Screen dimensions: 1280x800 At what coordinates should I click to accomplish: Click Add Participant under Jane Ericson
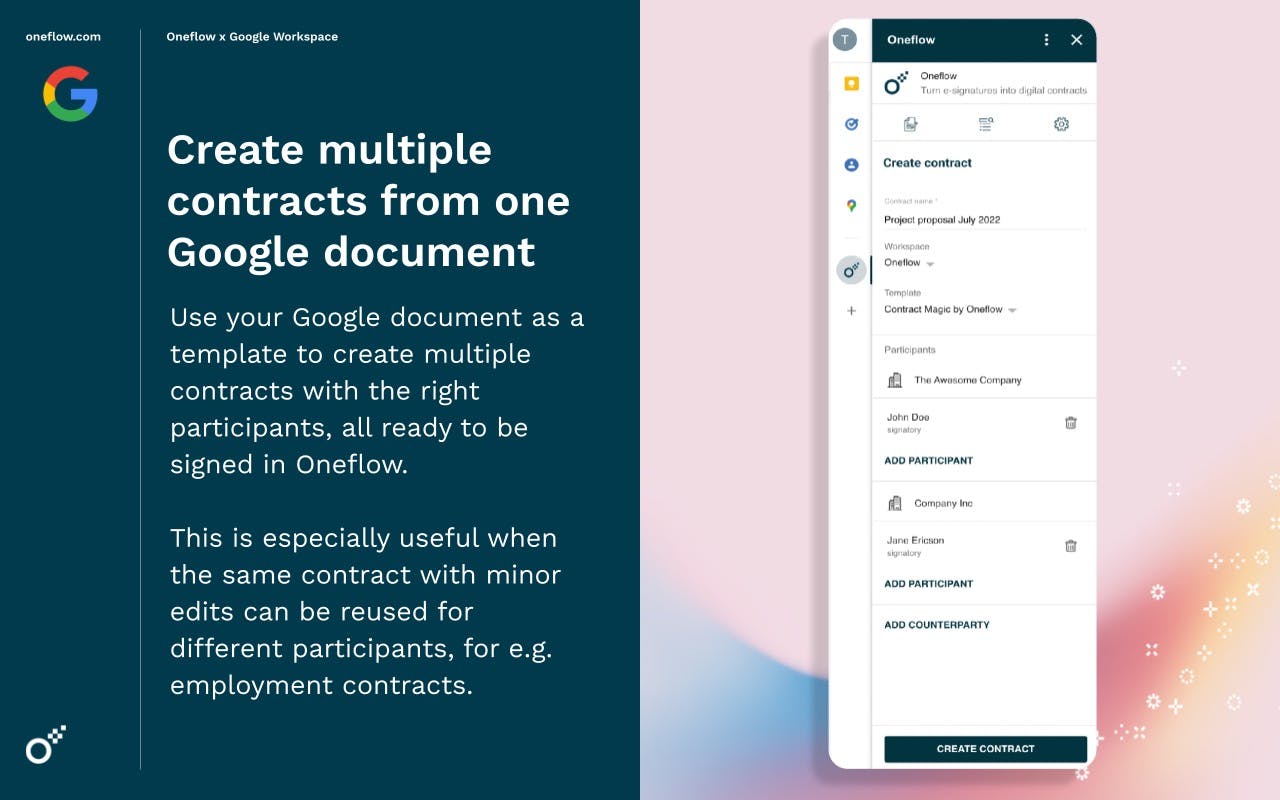pos(928,584)
